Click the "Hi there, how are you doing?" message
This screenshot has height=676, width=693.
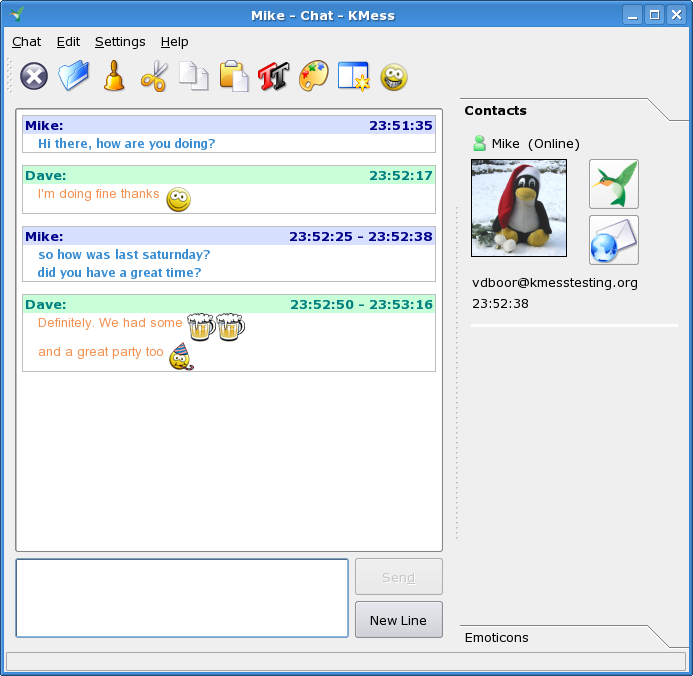point(126,144)
